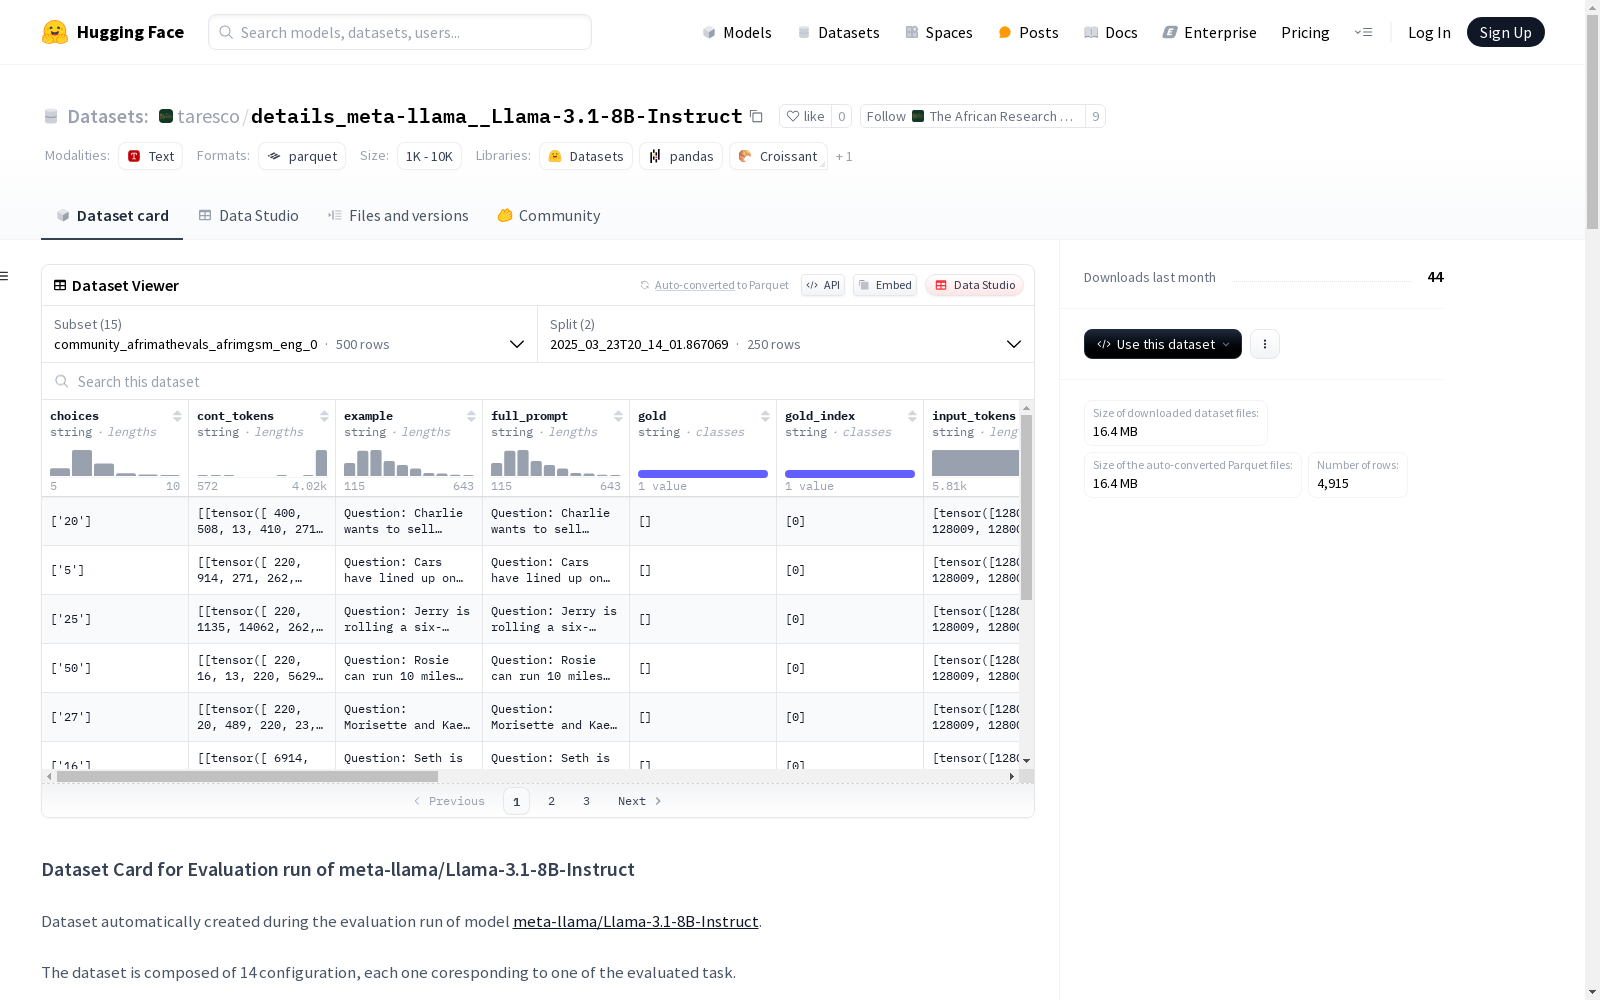Expand the Split dropdown

786,334
